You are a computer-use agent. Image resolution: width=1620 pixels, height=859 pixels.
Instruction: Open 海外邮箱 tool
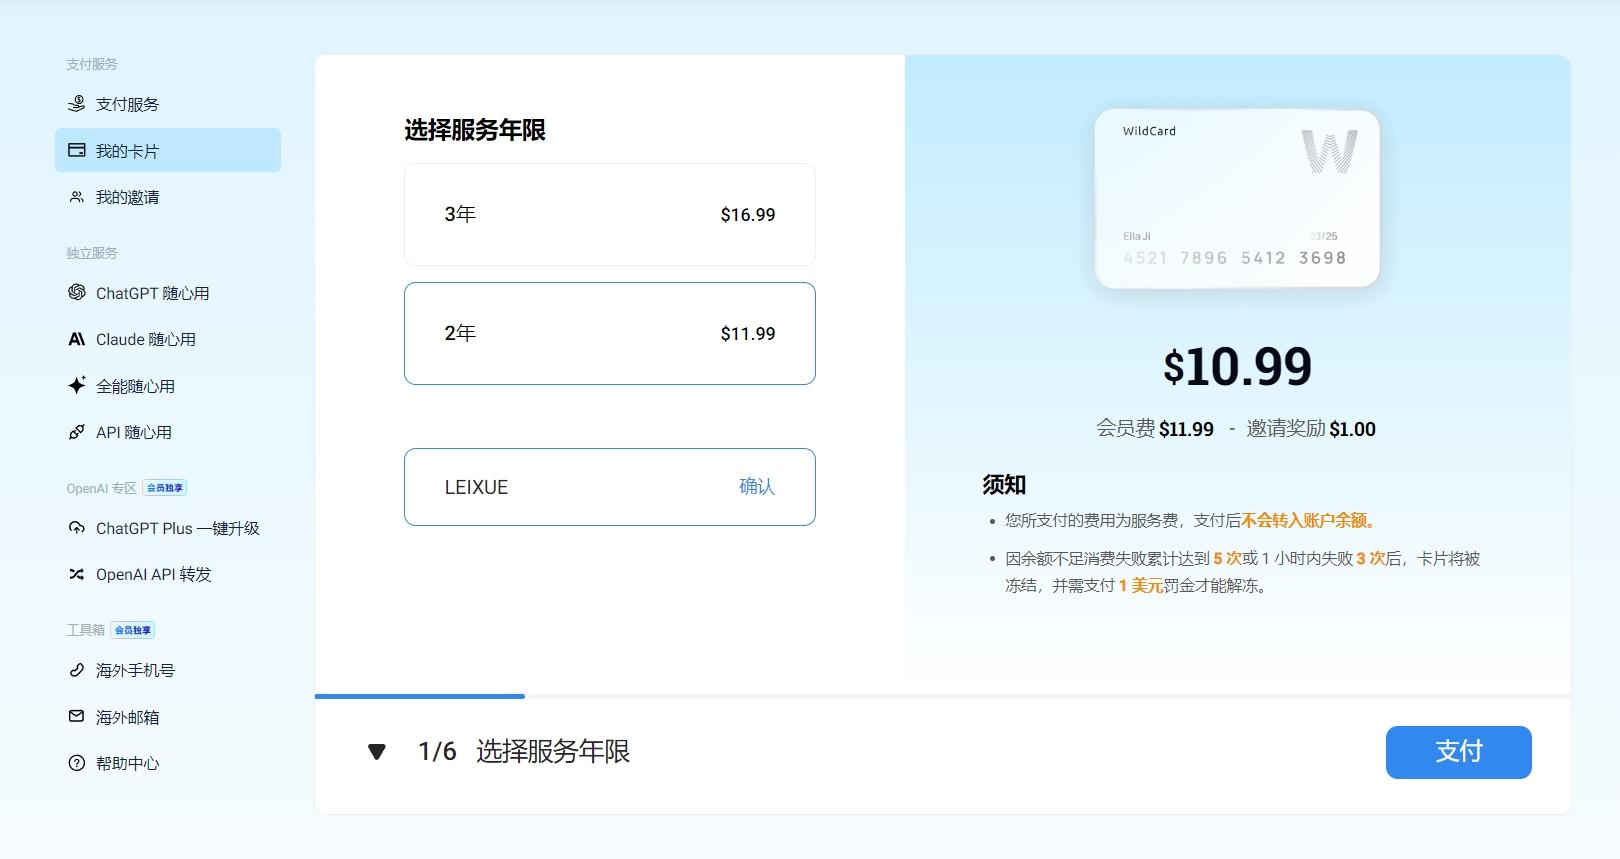point(168,717)
